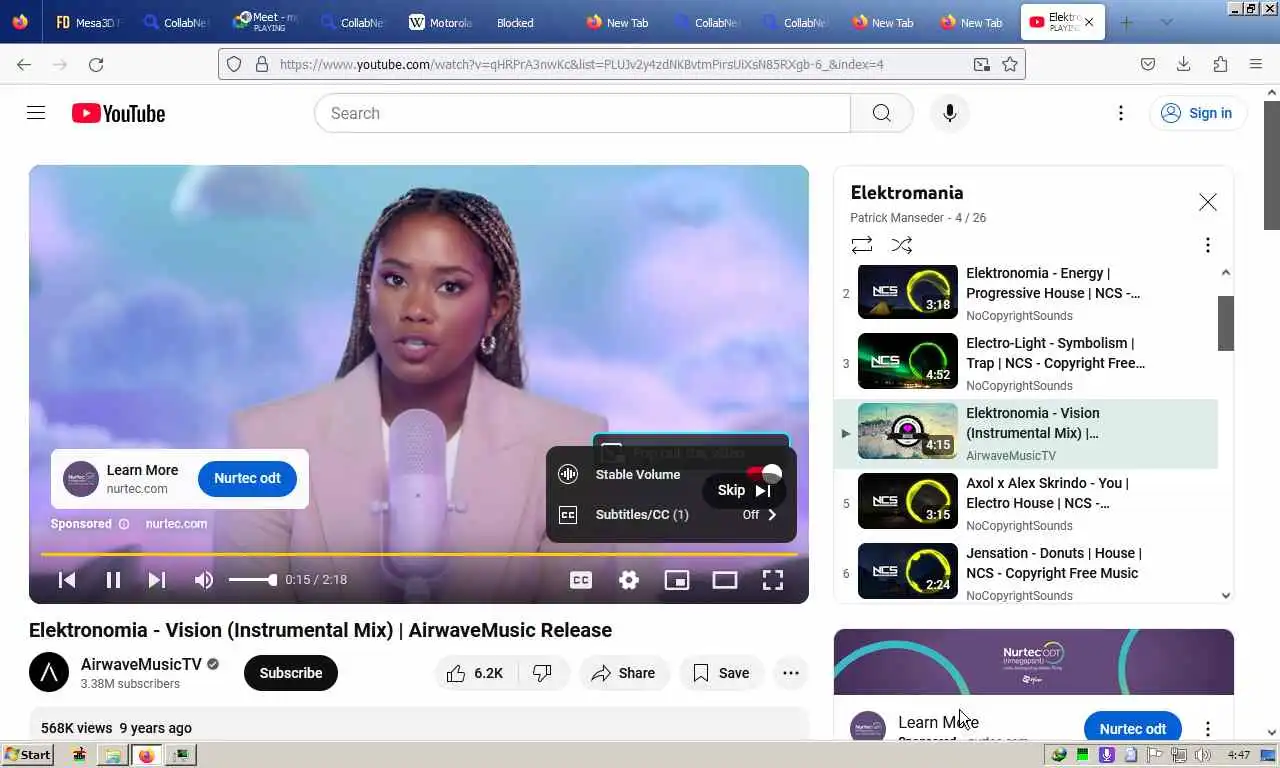
Task: Open sidebar ad three-dot options
Action: tap(1207, 729)
